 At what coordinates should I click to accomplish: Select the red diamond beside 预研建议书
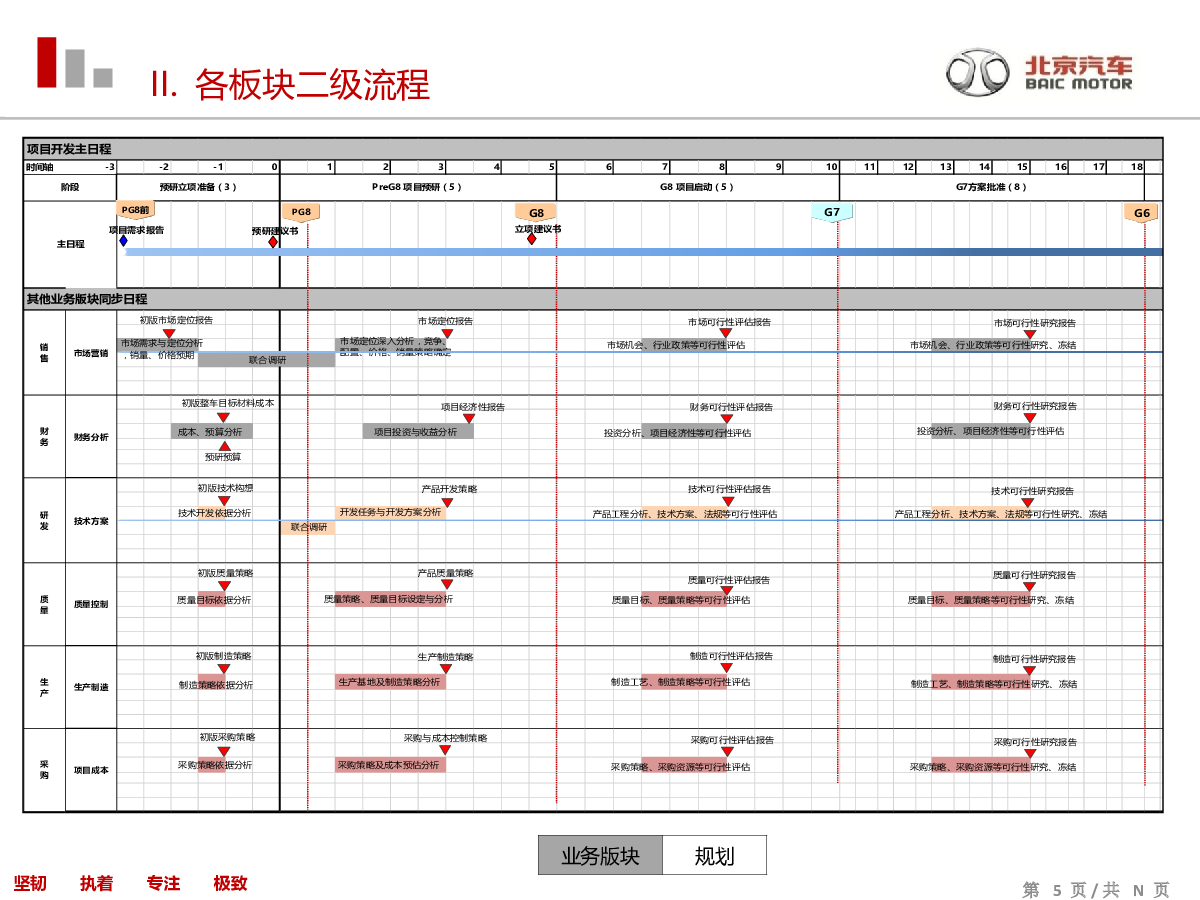[273, 242]
